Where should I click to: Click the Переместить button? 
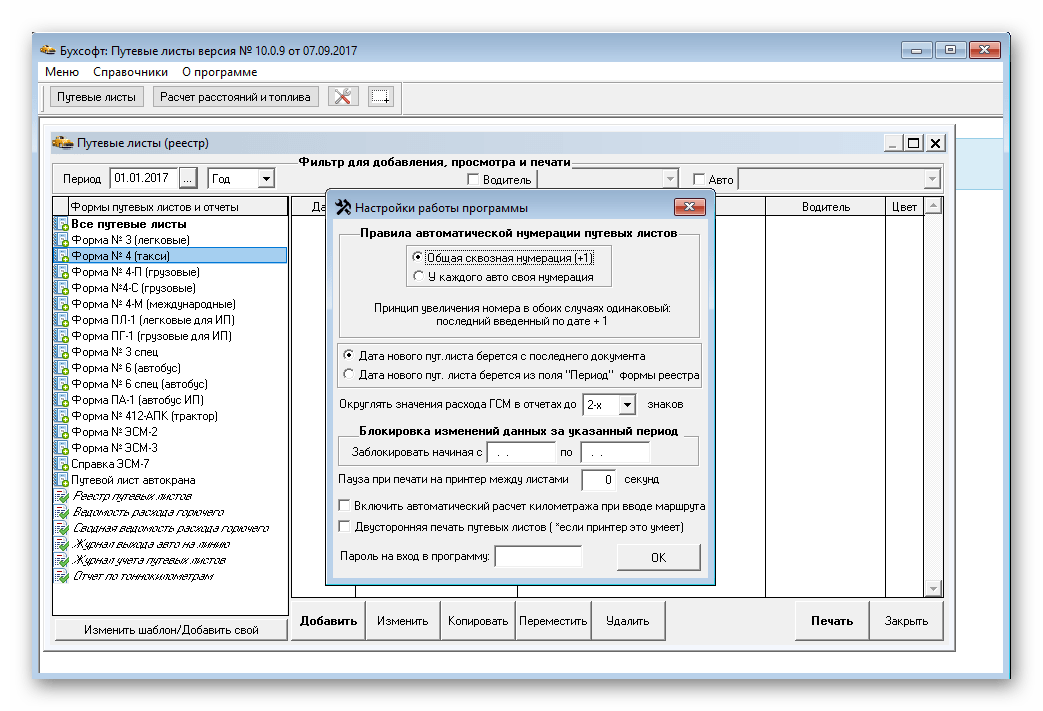(x=553, y=621)
